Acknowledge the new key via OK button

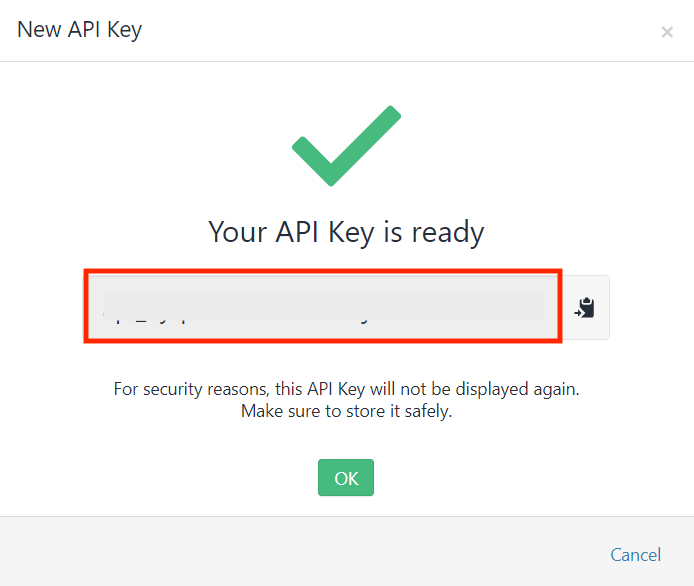click(346, 478)
